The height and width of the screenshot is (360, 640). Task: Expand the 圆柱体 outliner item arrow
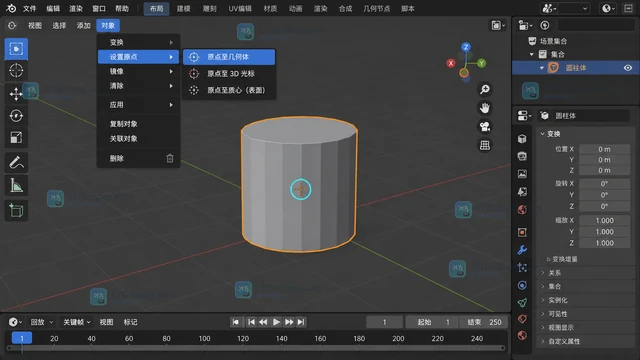coord(542,68)
